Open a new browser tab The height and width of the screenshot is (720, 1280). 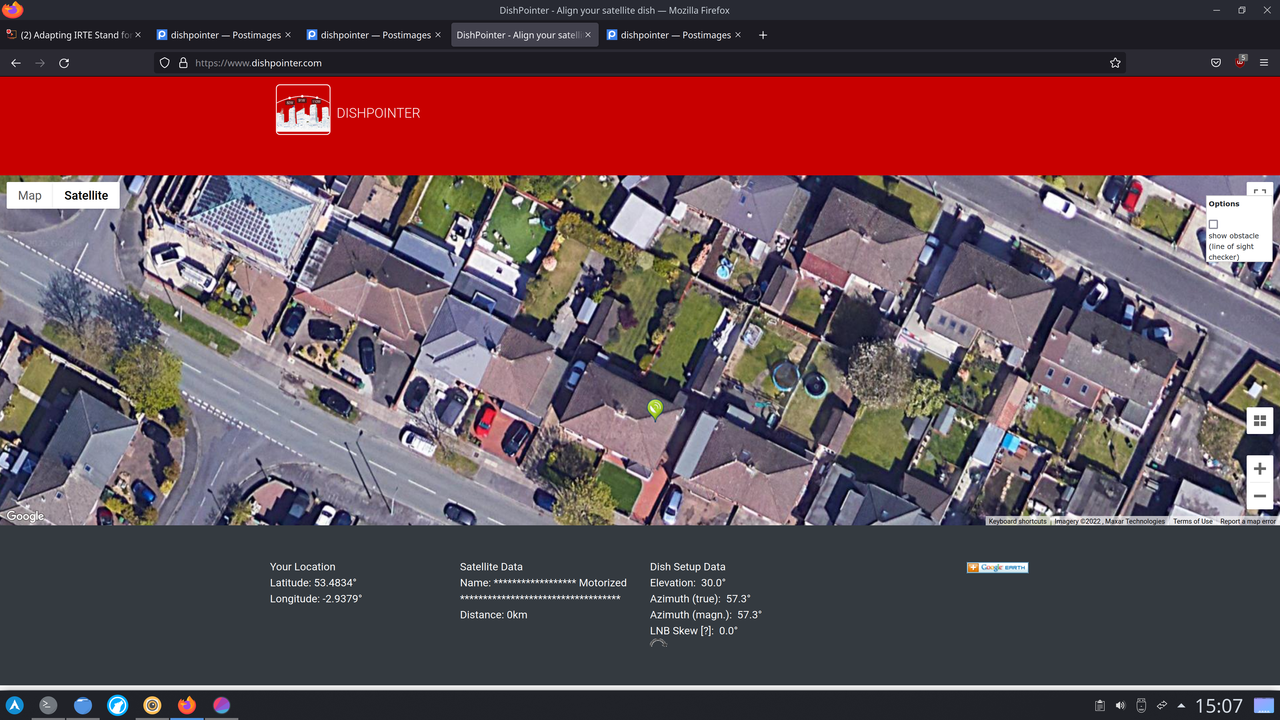[x=763, y=35]
